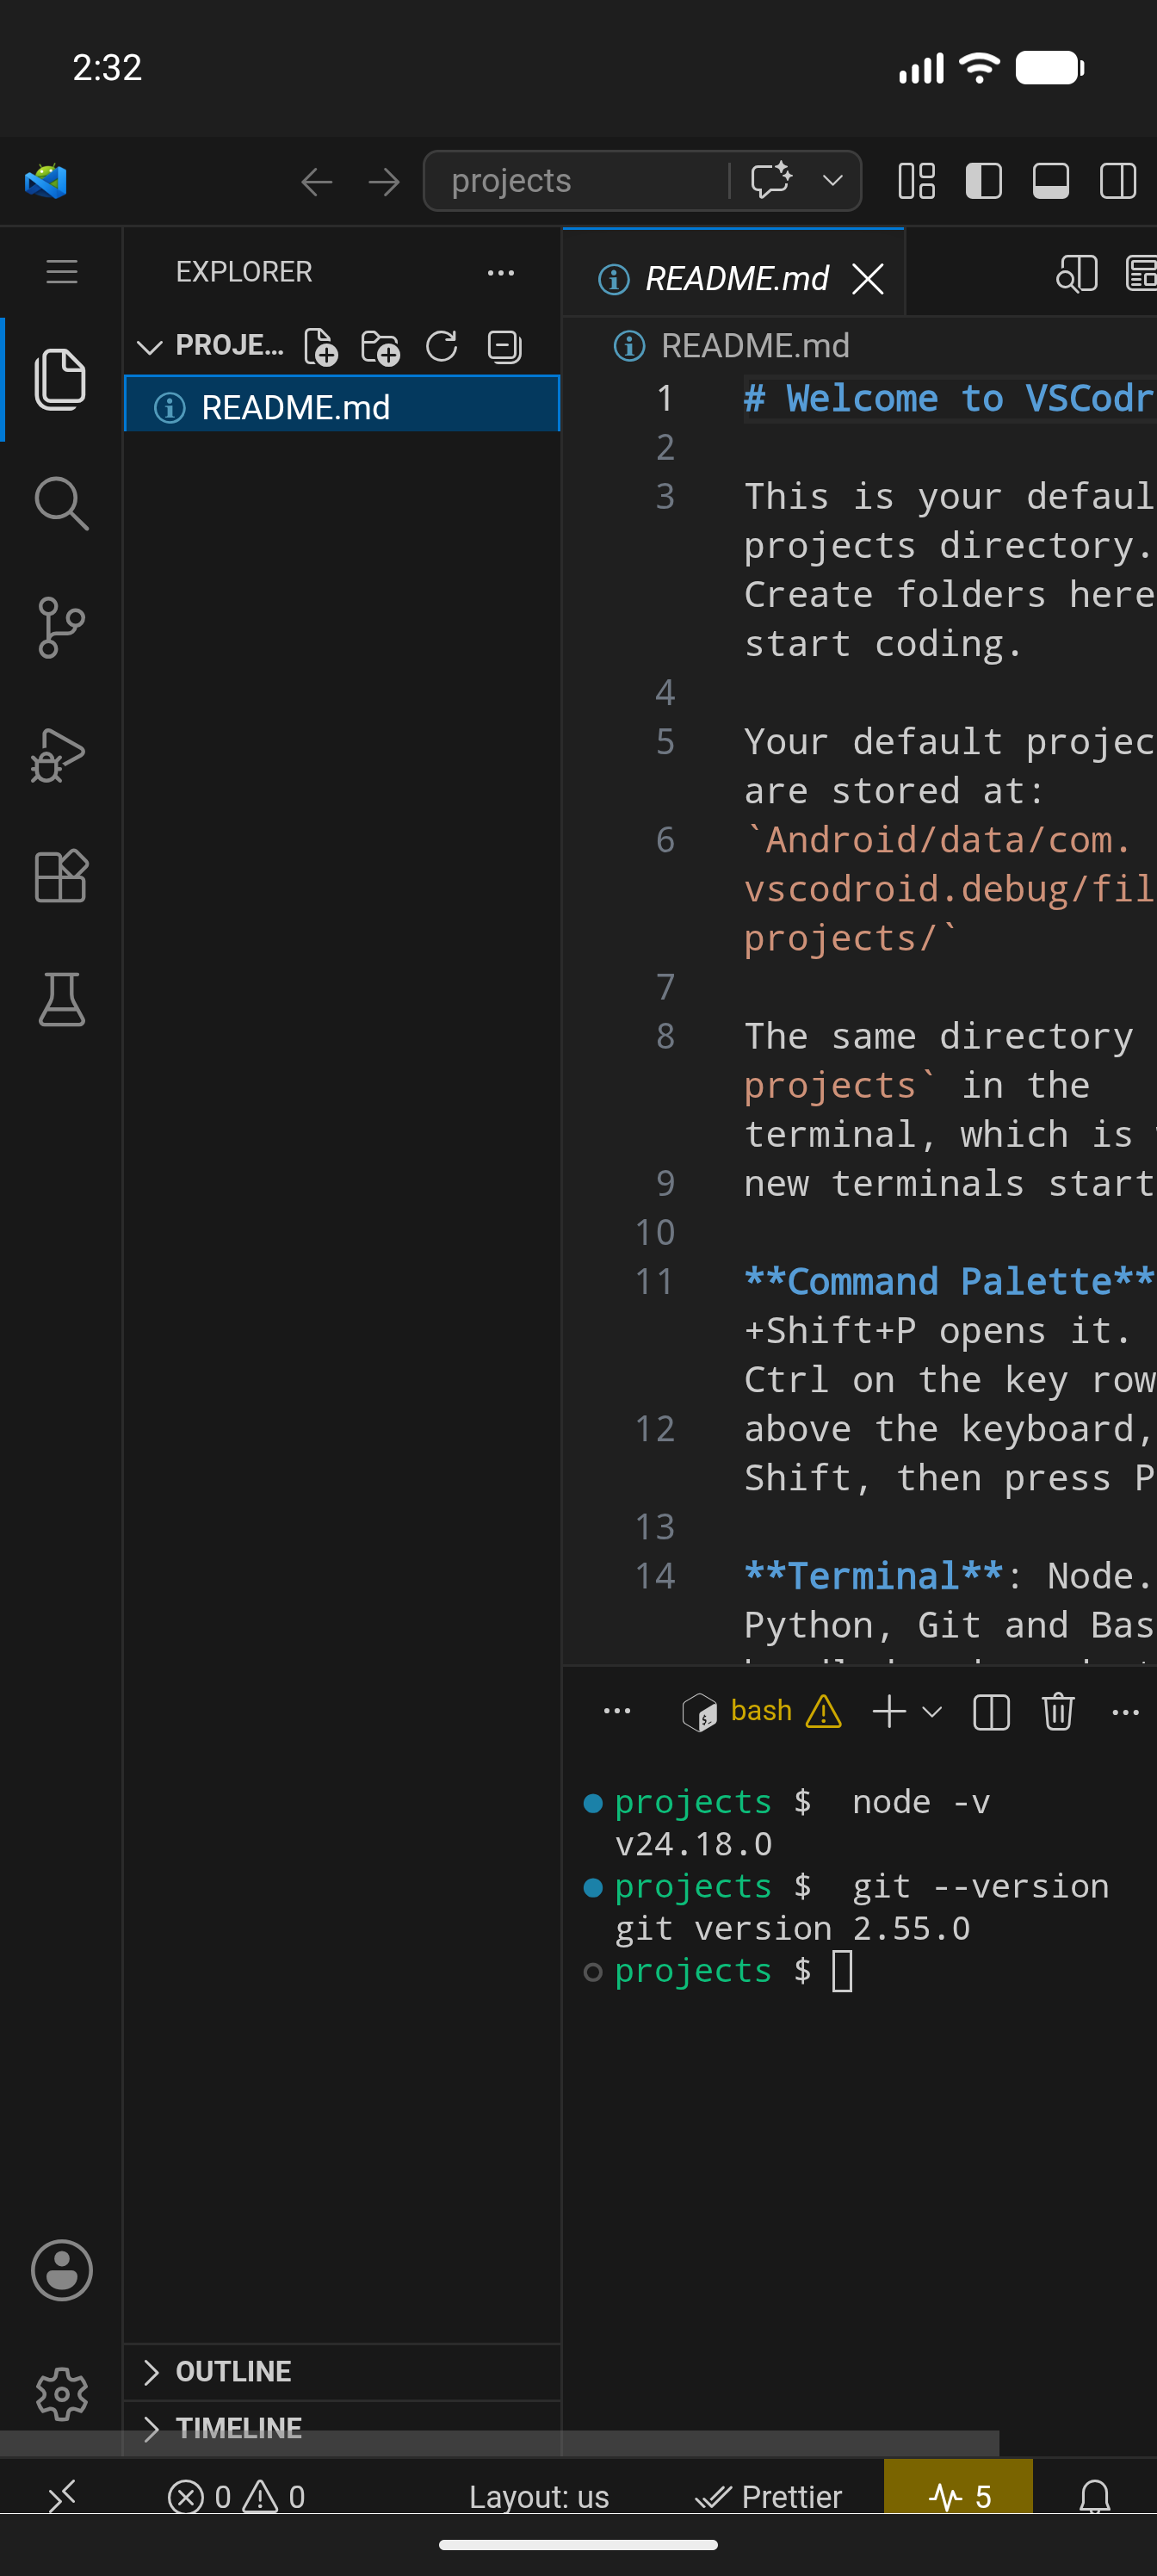
Task: Toggle the secondary side bar visibility
Action: [x=1118, y=181]
